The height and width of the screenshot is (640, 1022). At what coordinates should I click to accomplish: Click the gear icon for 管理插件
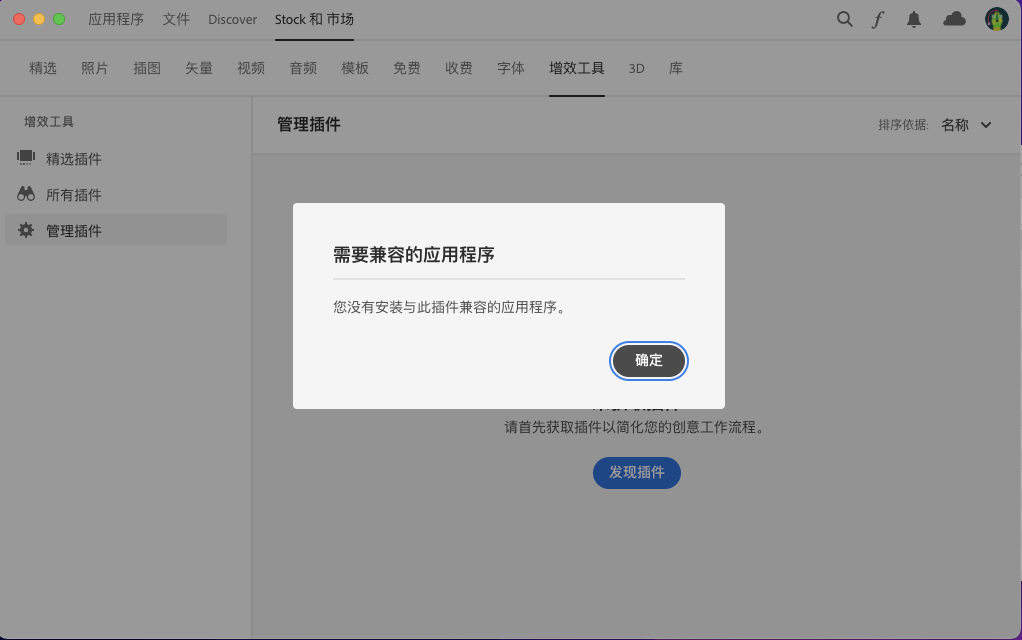click(25, 230)
